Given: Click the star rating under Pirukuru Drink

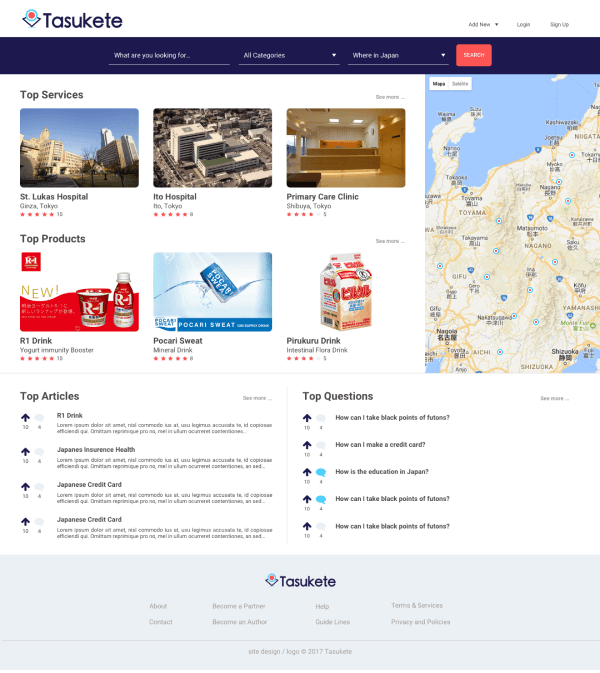Looking at the screenshot, I should pos(303,358).
